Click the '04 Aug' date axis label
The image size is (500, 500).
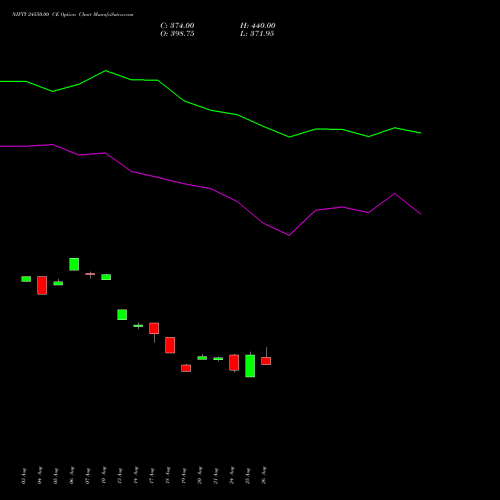[40, 475]
